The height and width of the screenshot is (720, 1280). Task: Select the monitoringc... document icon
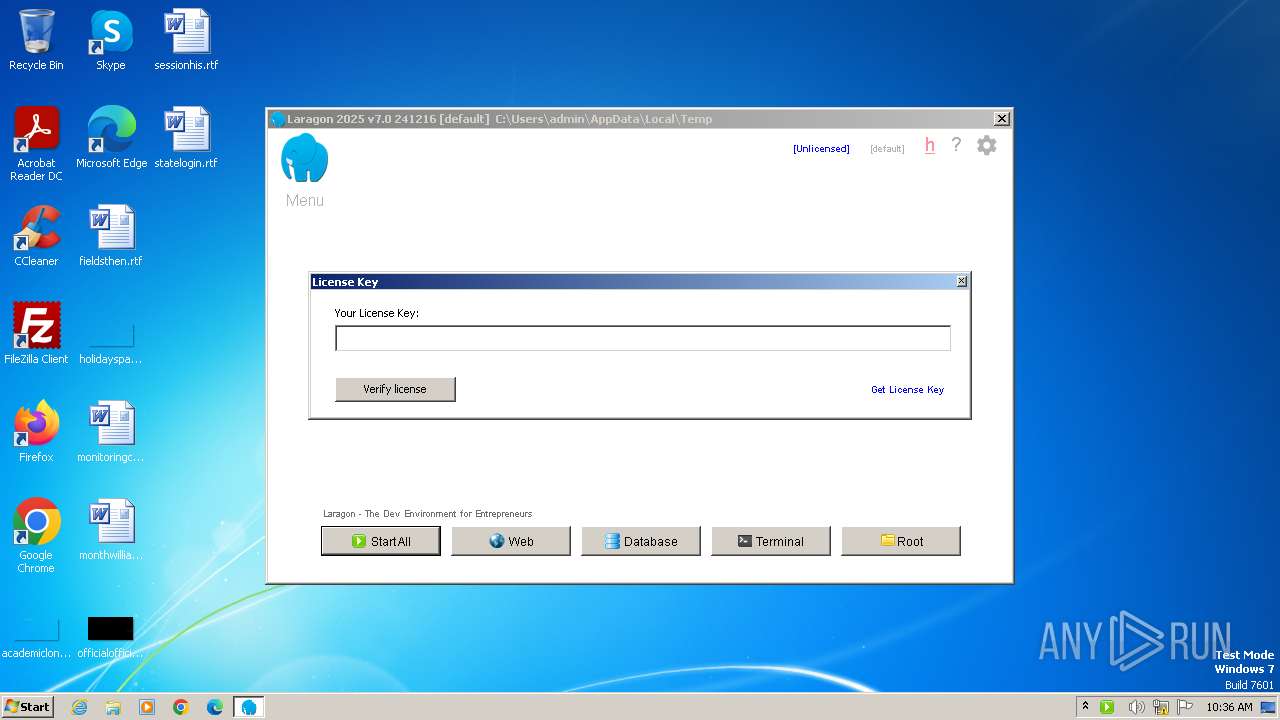(110, 432)
